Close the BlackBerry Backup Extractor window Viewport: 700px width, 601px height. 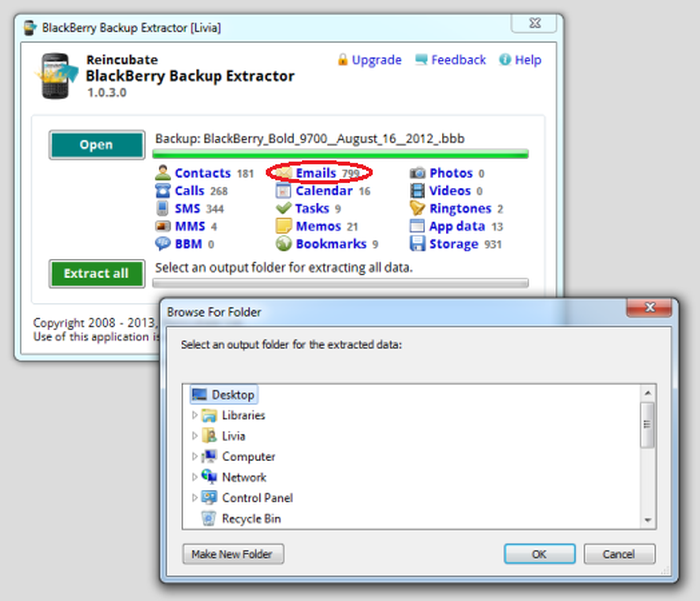point(534,23)
